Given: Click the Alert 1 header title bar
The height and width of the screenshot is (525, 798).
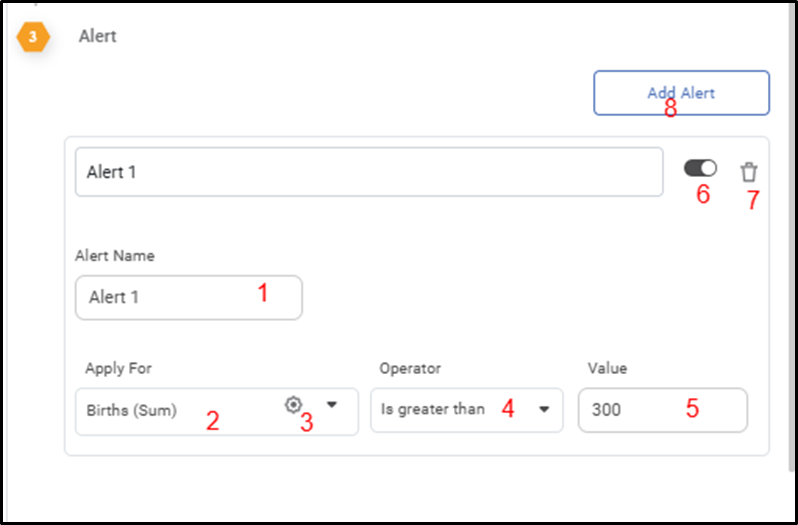Looking at the screenshot, I should point(369,172).
